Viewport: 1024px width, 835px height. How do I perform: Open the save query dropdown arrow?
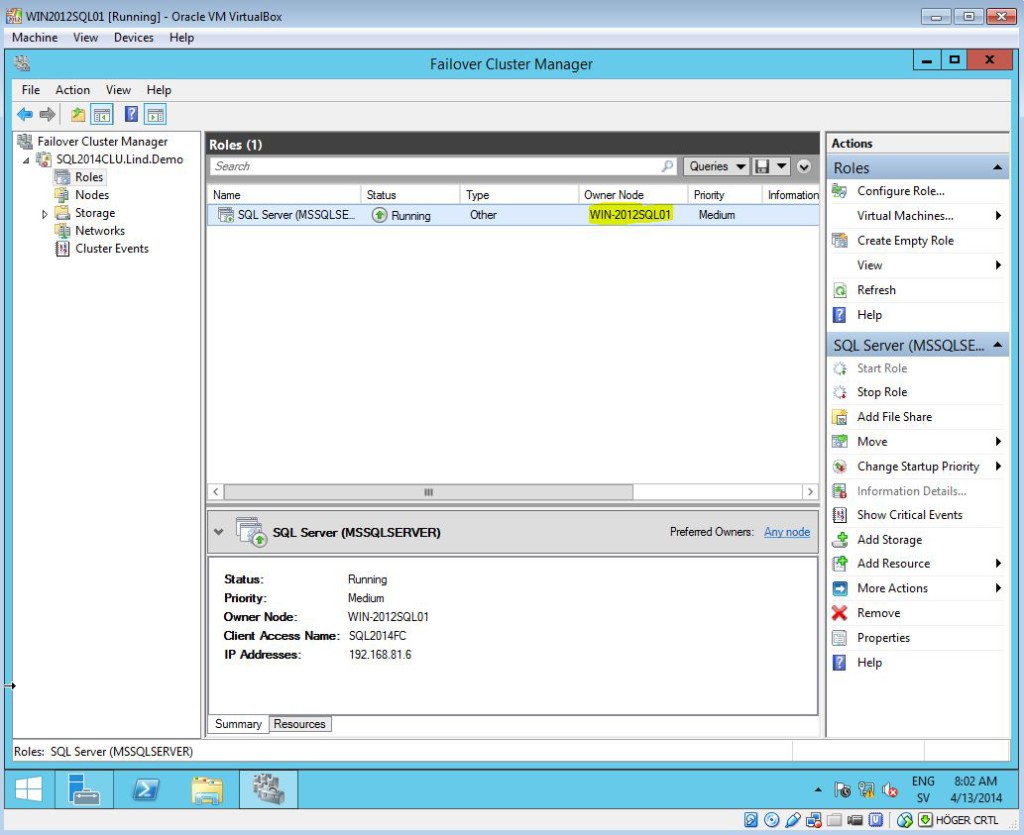pos(782,166)
